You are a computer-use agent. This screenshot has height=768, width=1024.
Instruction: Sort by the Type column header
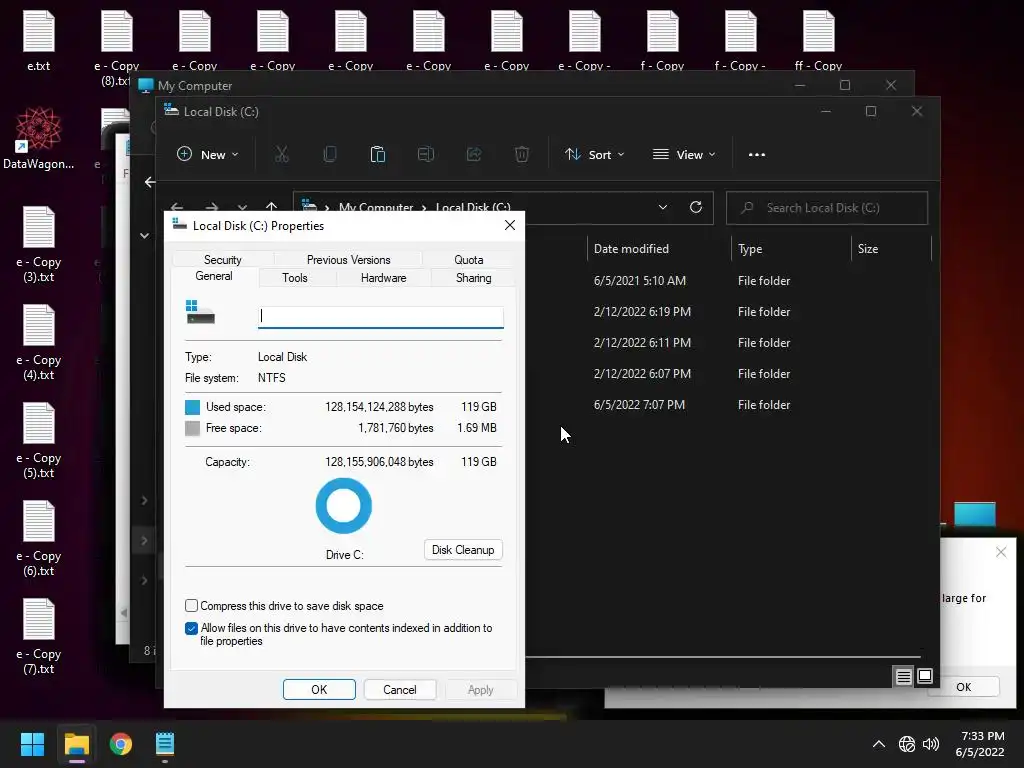pyautogui.click(x=790, y=249)
